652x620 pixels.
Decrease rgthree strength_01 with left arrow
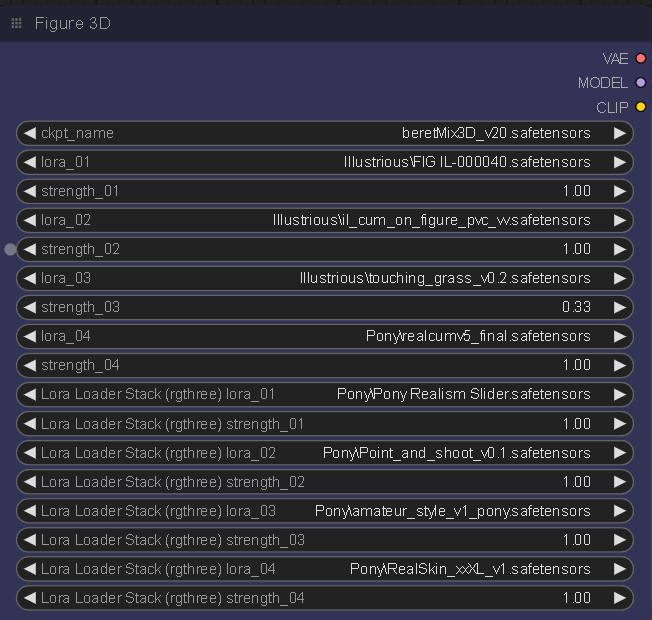[30, 424]
